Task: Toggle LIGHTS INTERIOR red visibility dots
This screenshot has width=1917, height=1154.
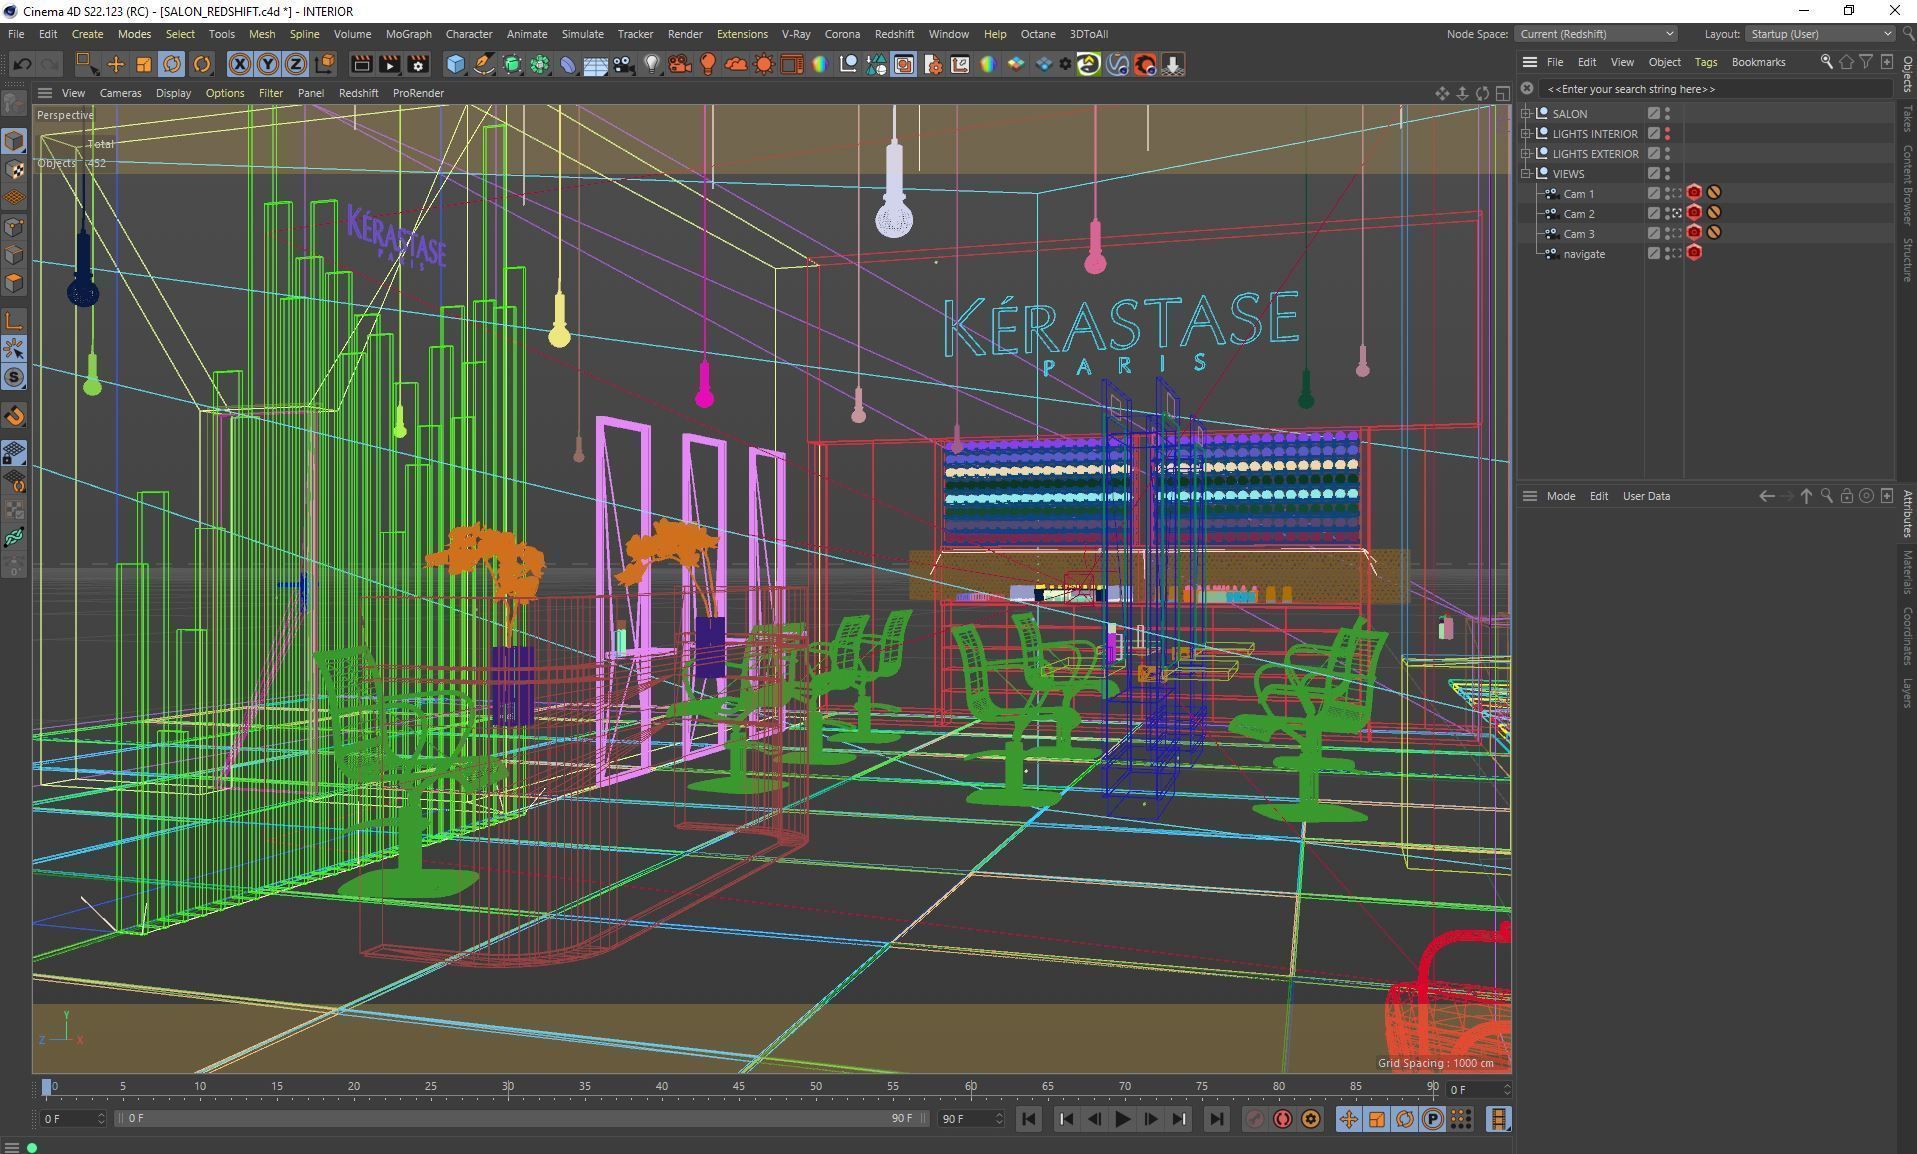Action: click(1667, 133)
